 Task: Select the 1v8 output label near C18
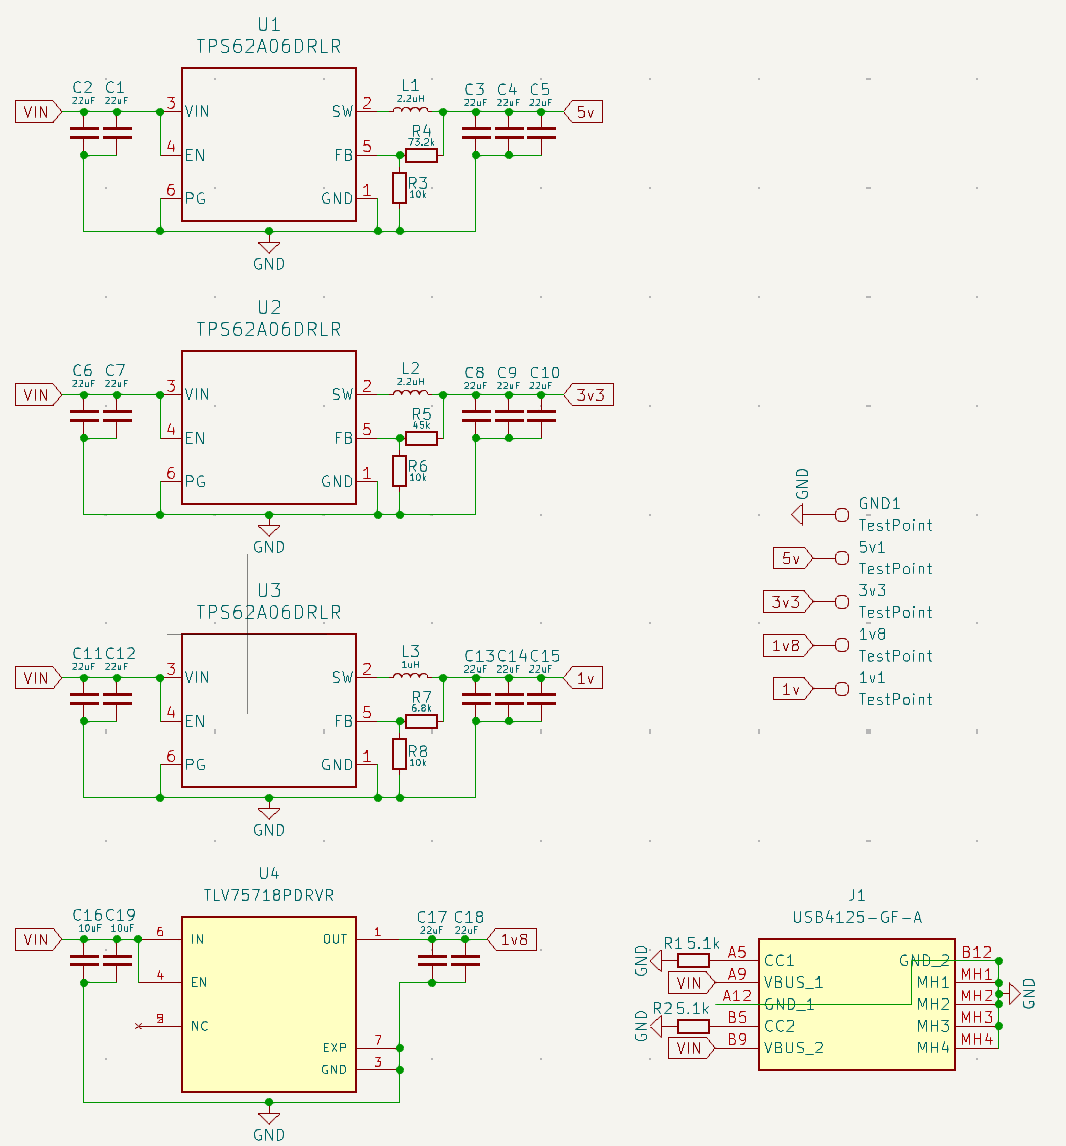512,939
